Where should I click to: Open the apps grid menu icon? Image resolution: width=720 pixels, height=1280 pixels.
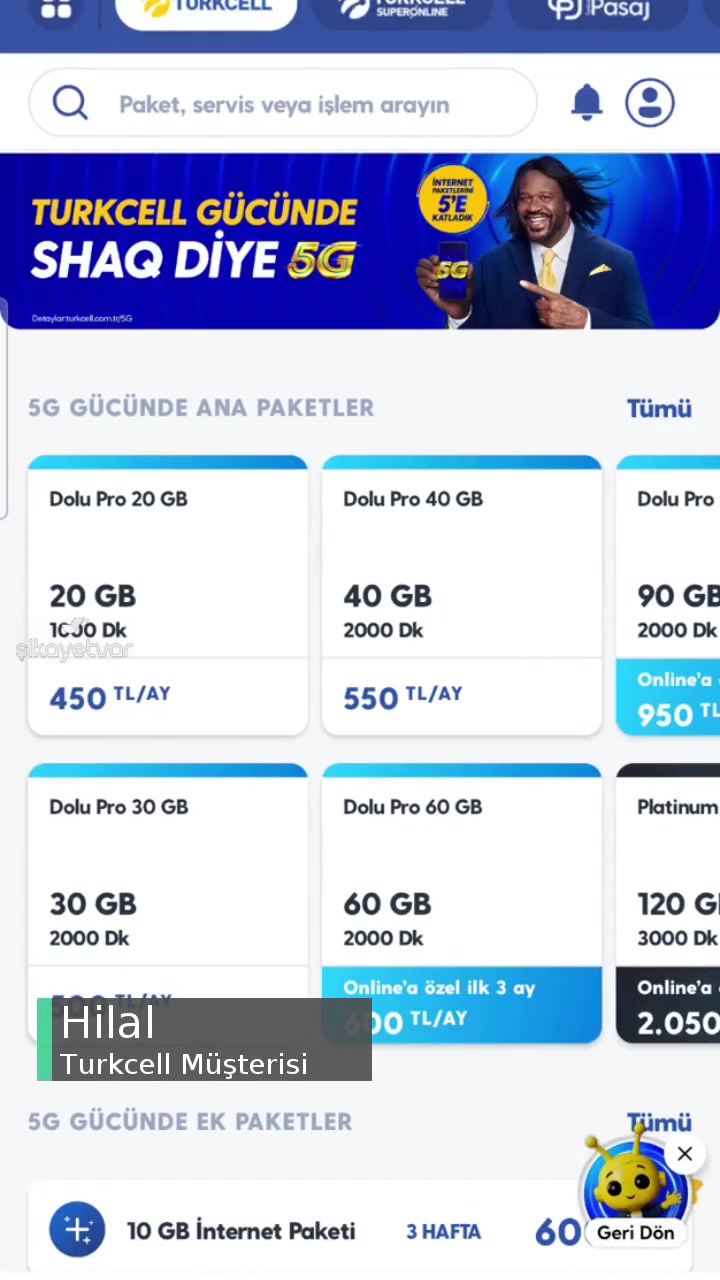56,10
